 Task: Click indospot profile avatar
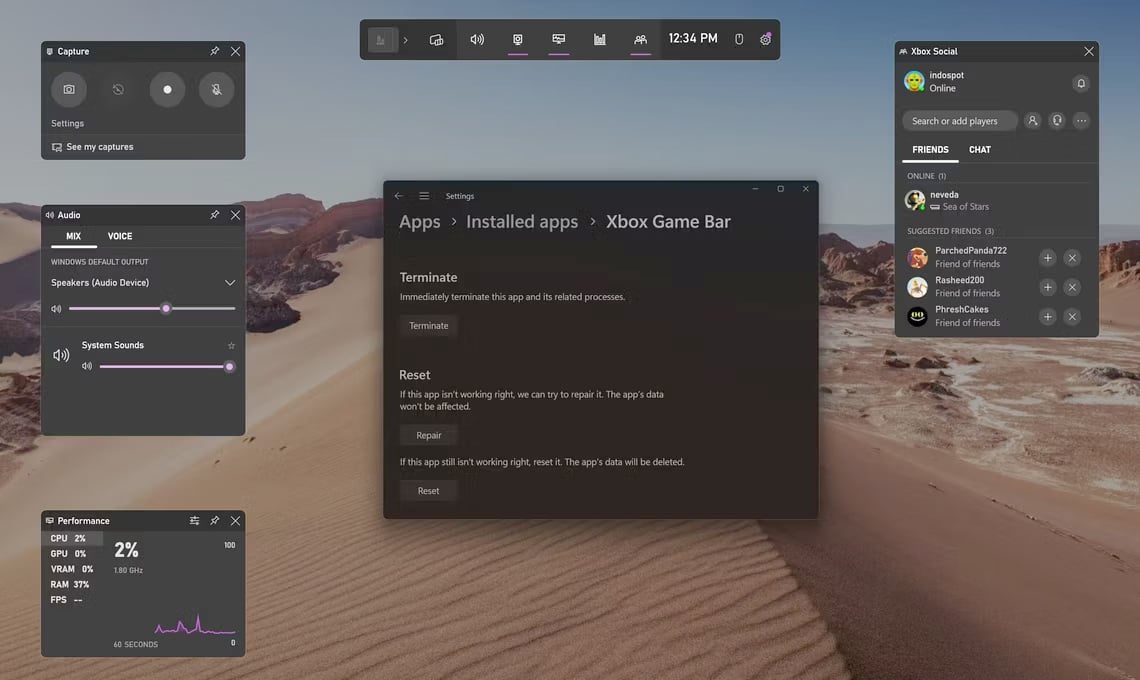(915, 81)
